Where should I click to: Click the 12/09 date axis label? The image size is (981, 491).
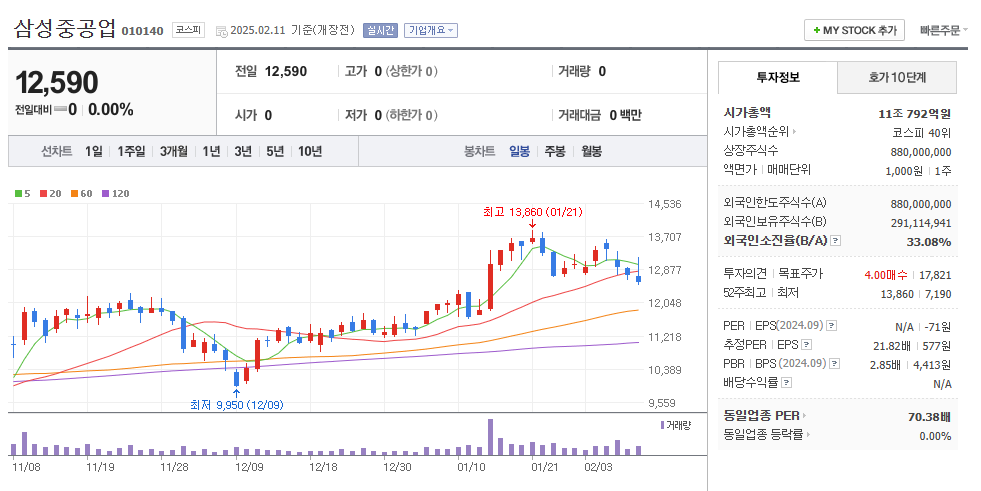click(x=249, y=467)
